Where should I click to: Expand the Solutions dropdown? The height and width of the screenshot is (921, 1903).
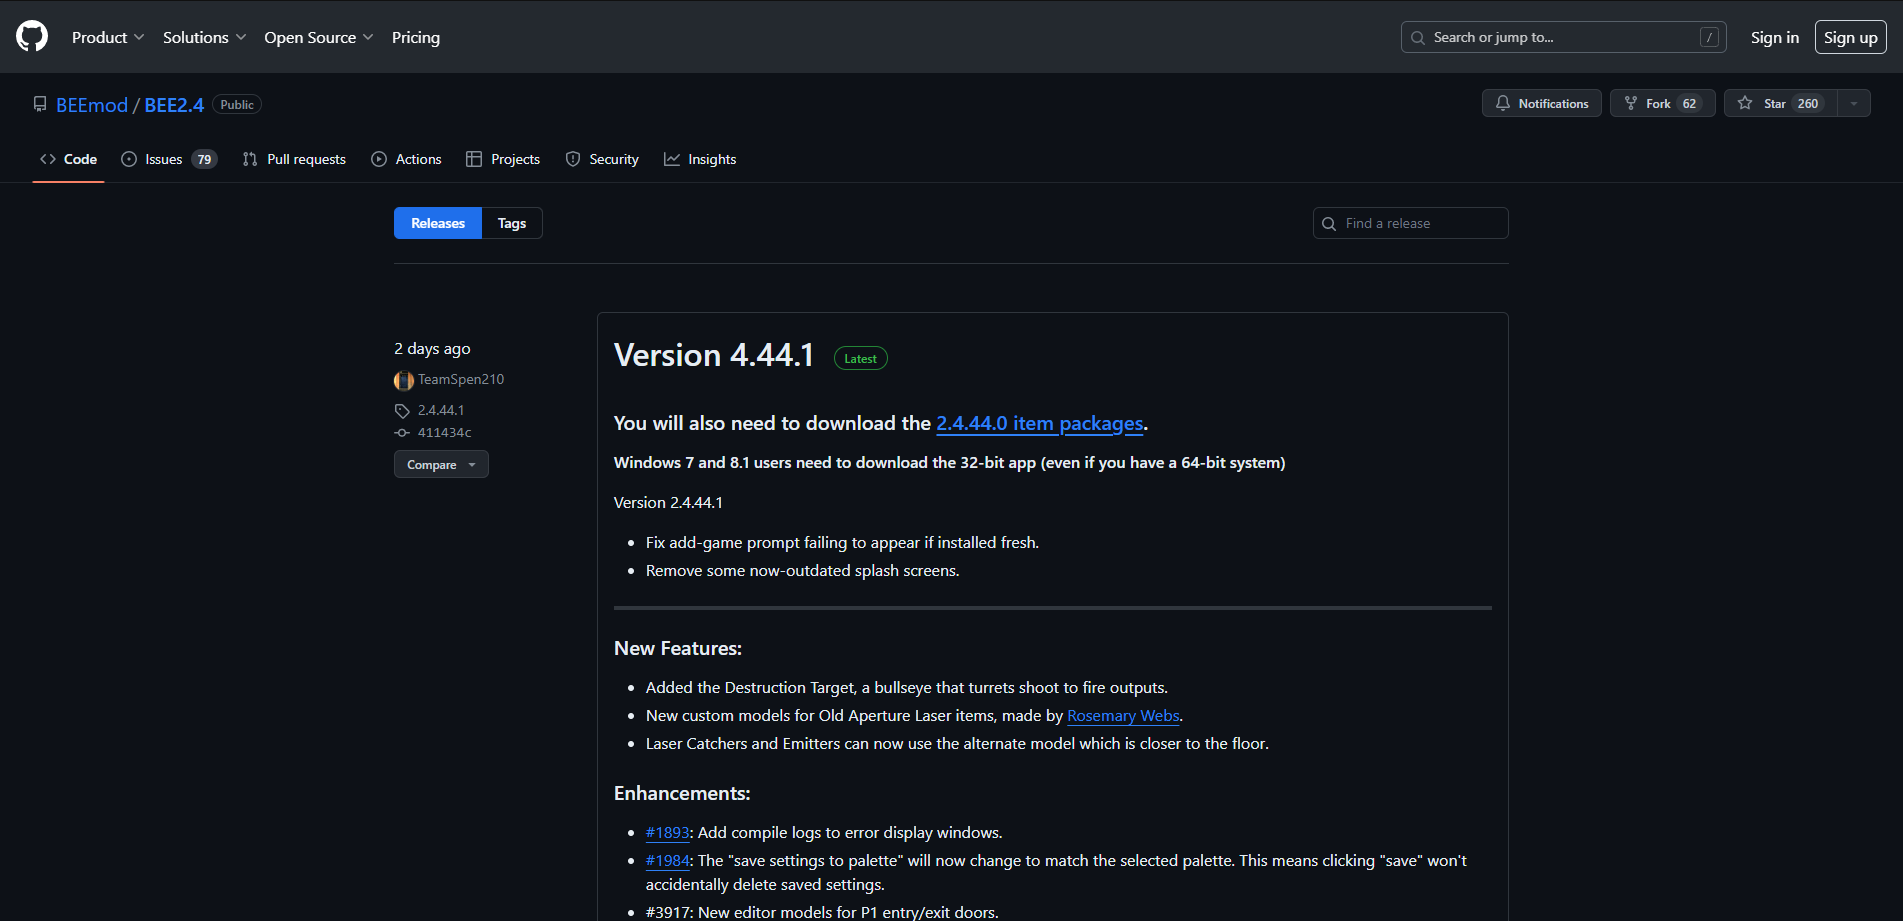pos(204,37)
